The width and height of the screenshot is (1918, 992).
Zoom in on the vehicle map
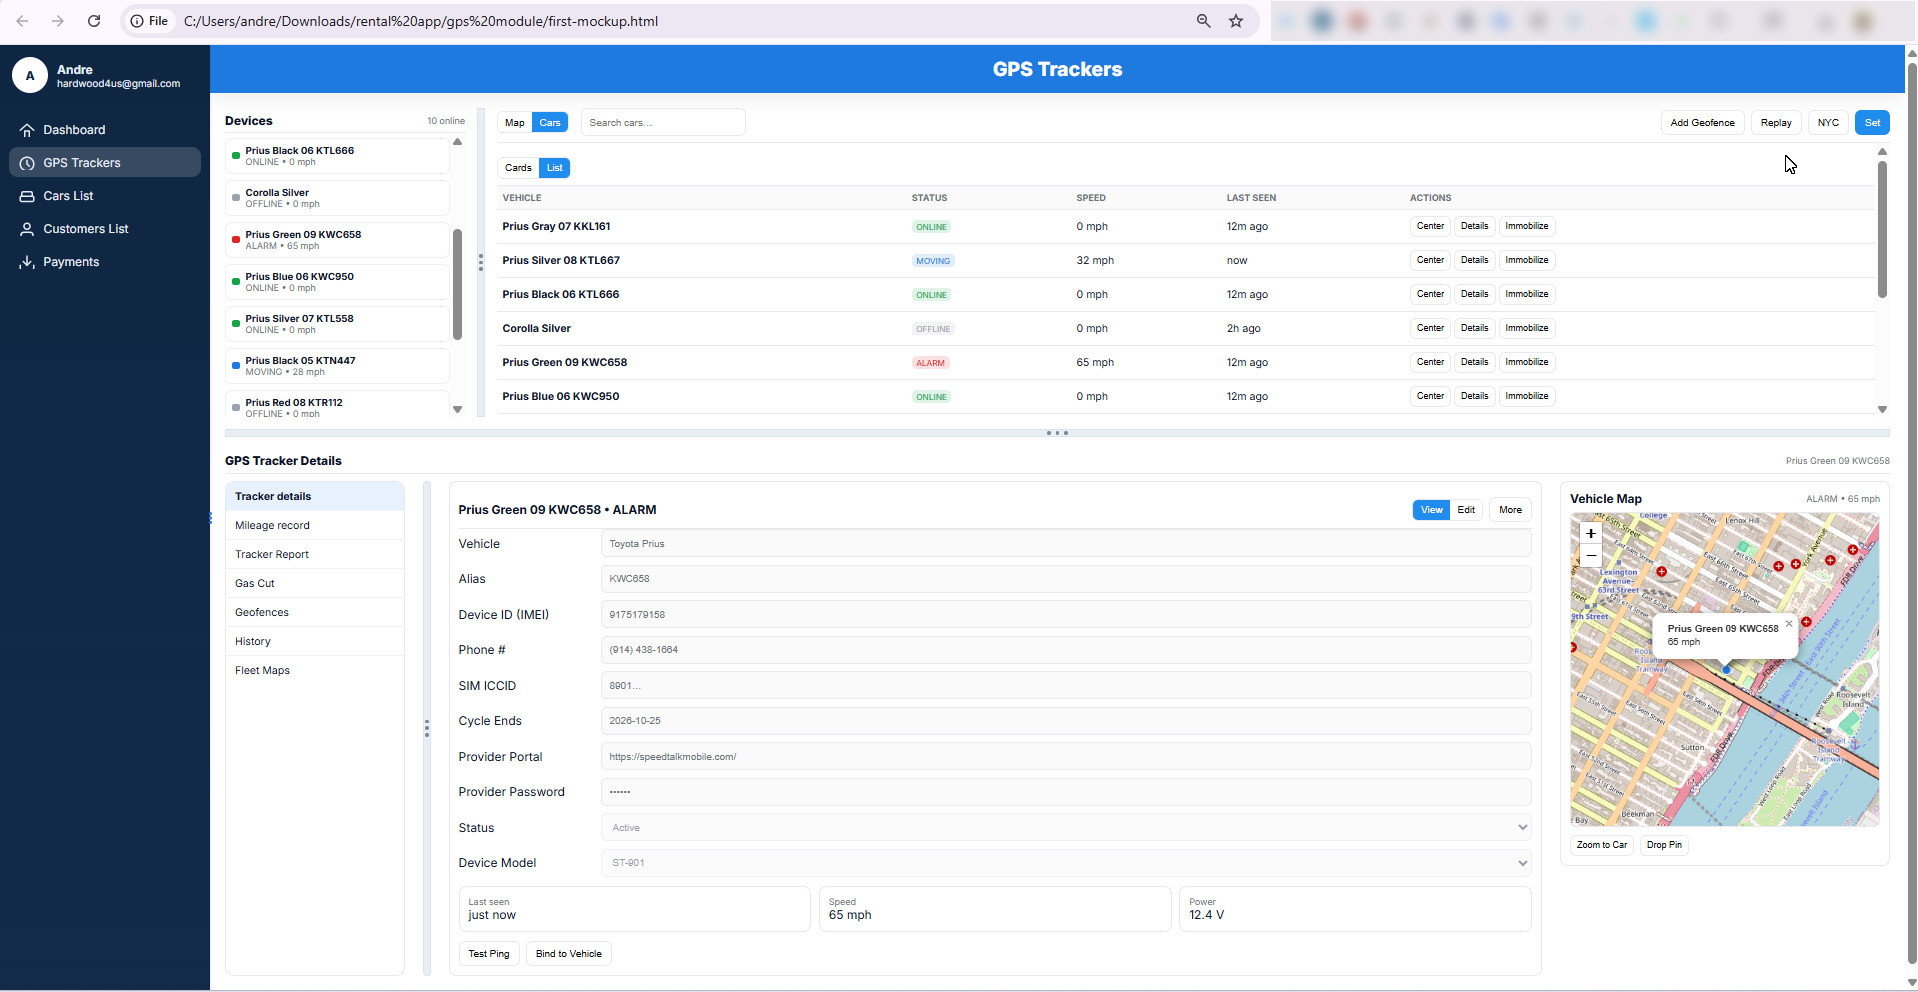click(x=1590, y=534)
